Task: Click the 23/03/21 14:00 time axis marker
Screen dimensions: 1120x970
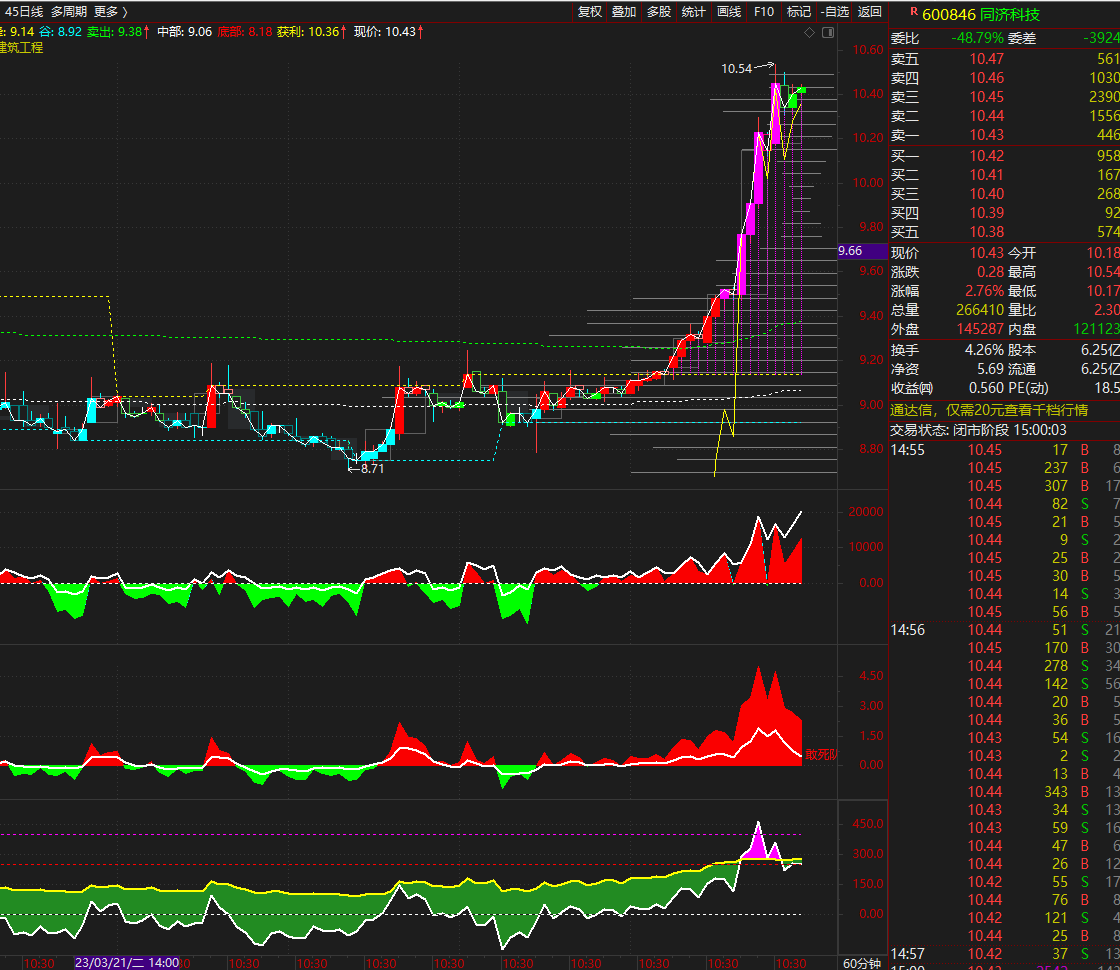Action: pyautogui.click(x=127, y=963)
